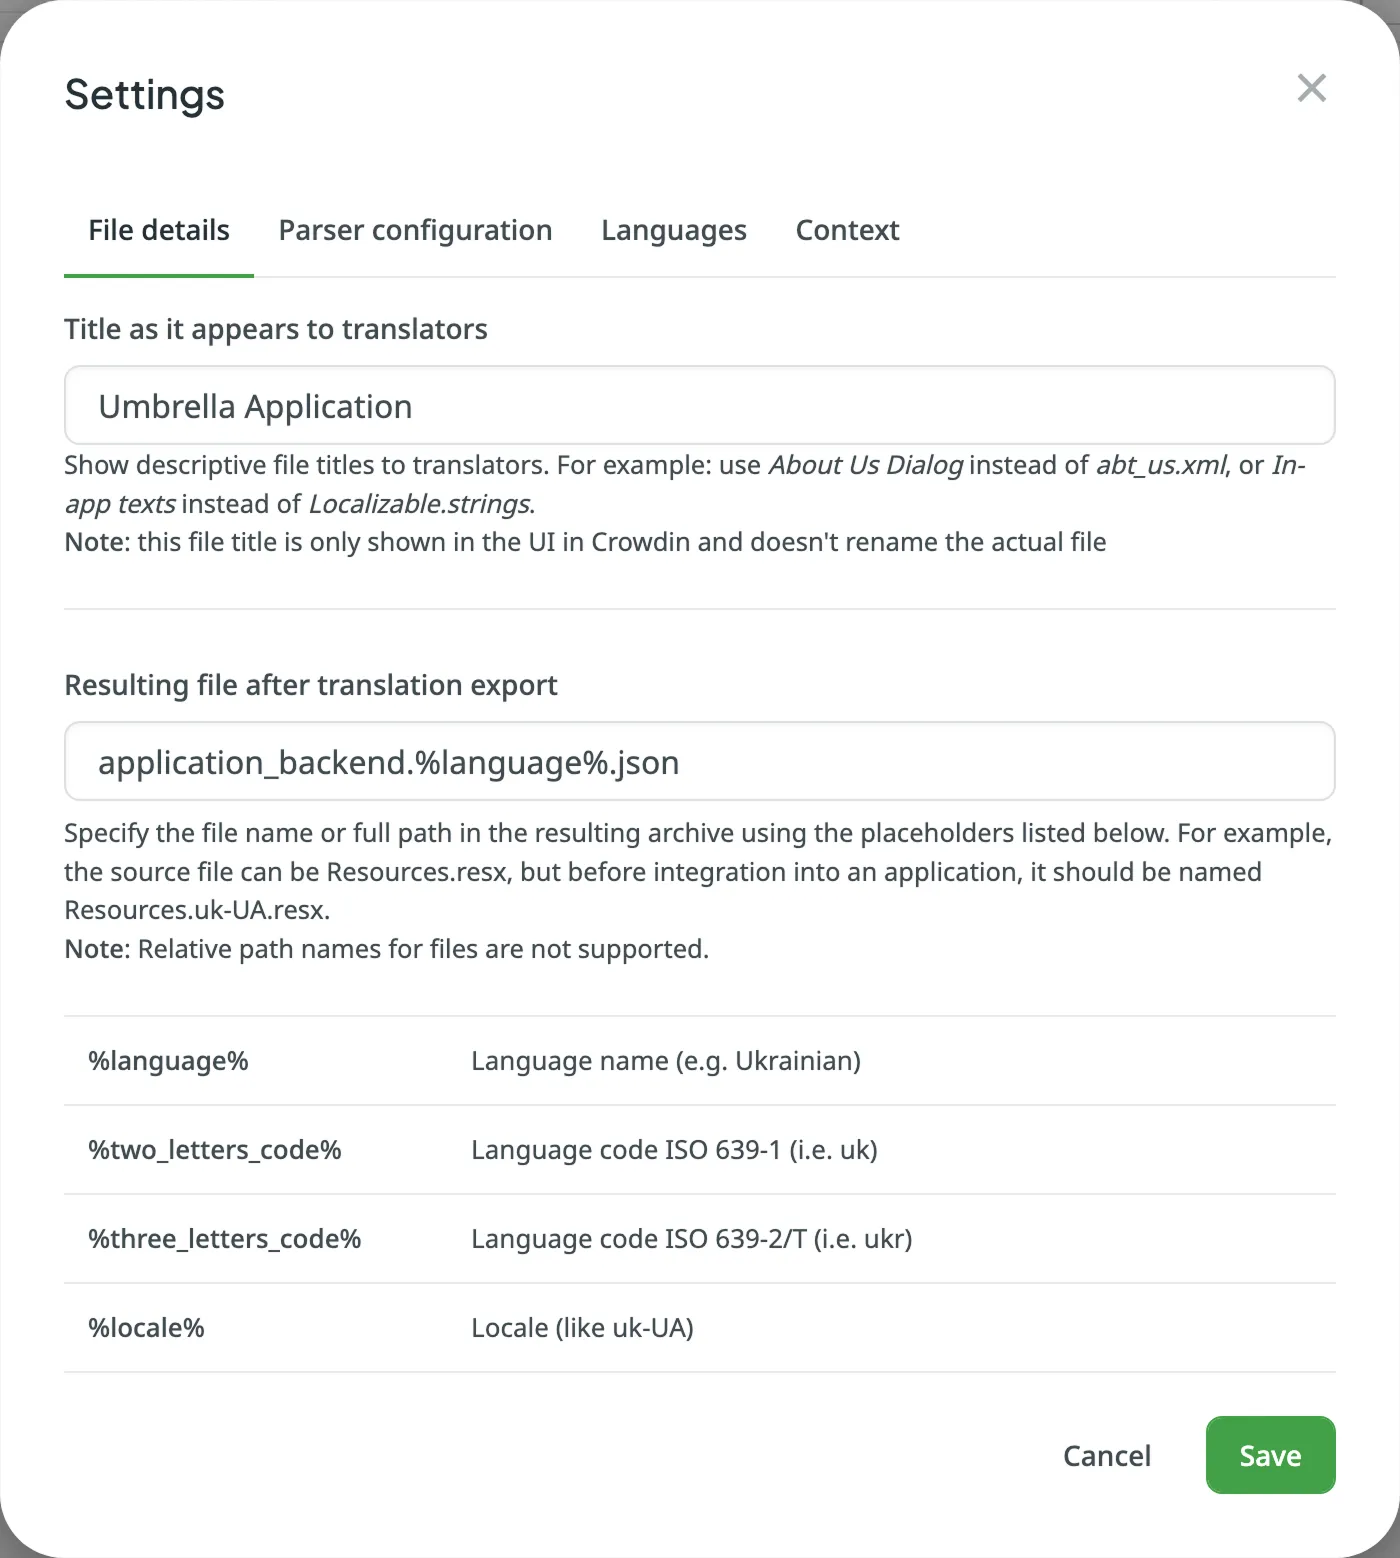Click the %two_letters_code% placeholder

215,1150
